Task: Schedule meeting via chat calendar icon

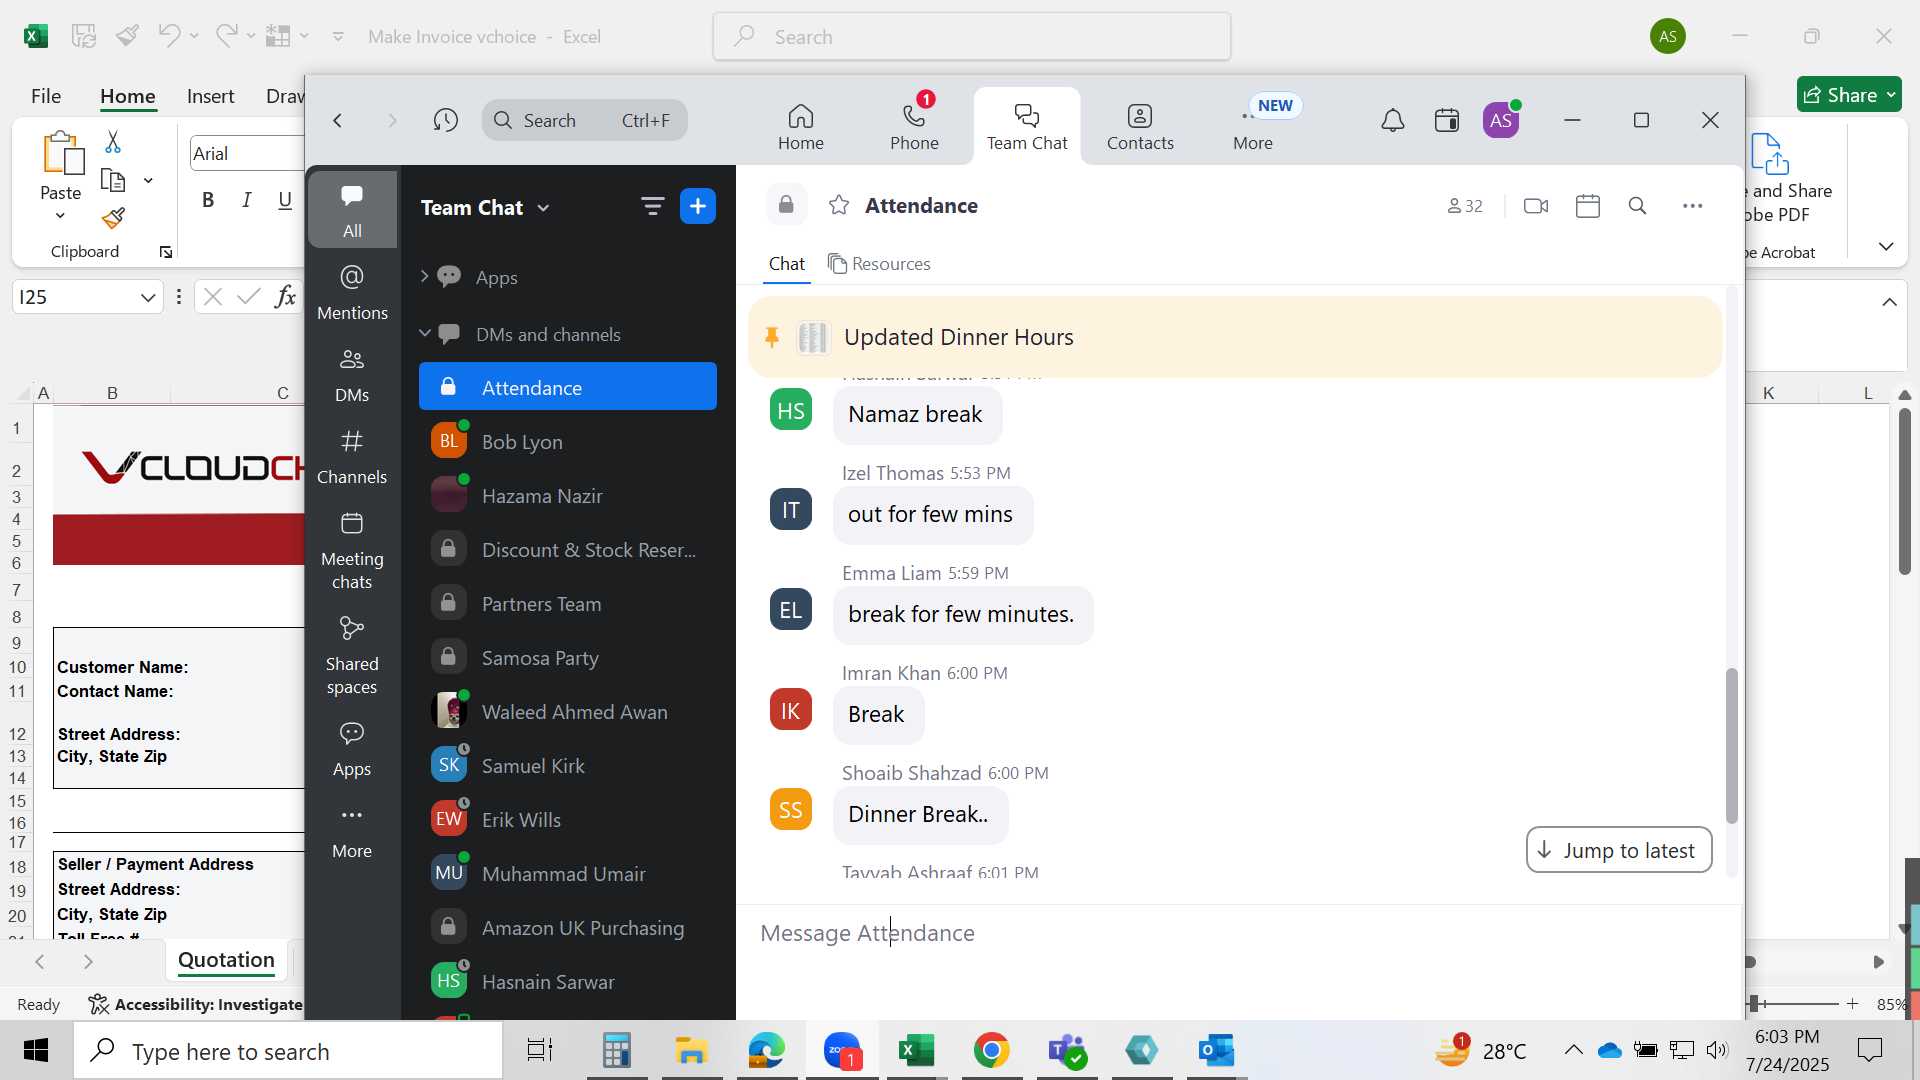Action: [x=1588, y=206]
